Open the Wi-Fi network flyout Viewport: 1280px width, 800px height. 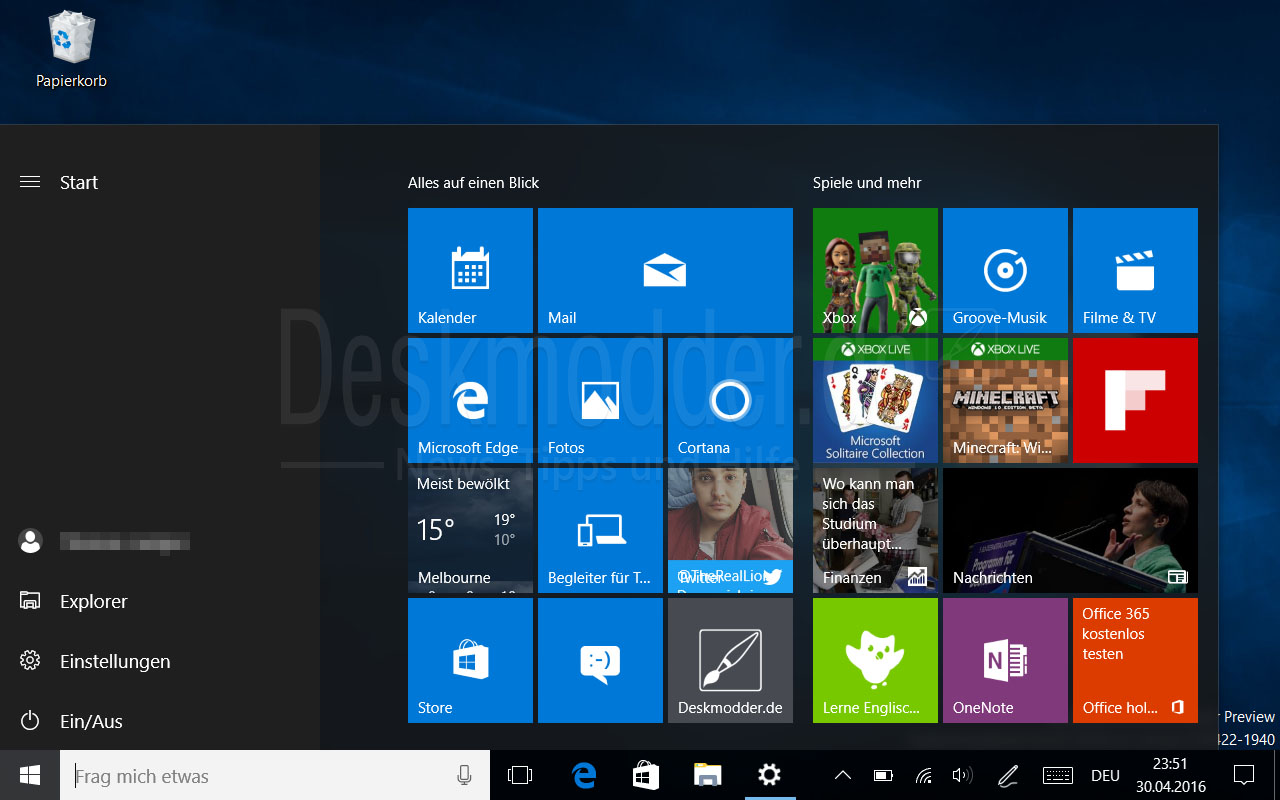point(924,775)
